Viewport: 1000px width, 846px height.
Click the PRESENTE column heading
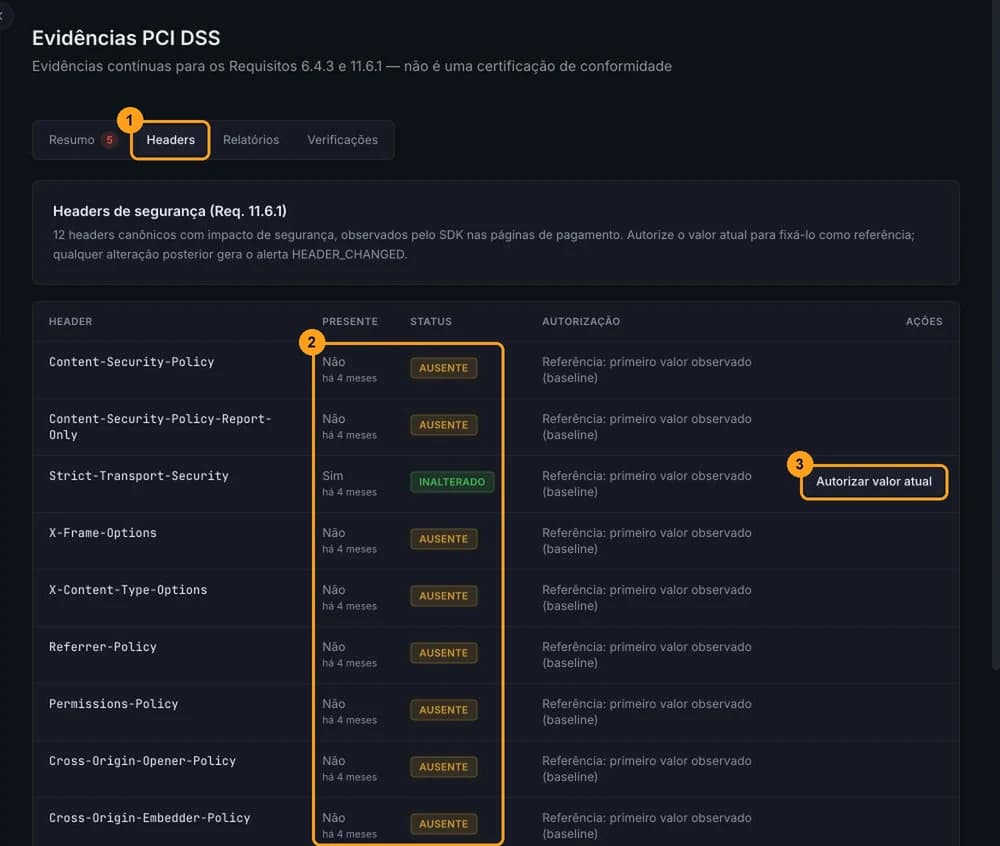(x=349, y=321)
